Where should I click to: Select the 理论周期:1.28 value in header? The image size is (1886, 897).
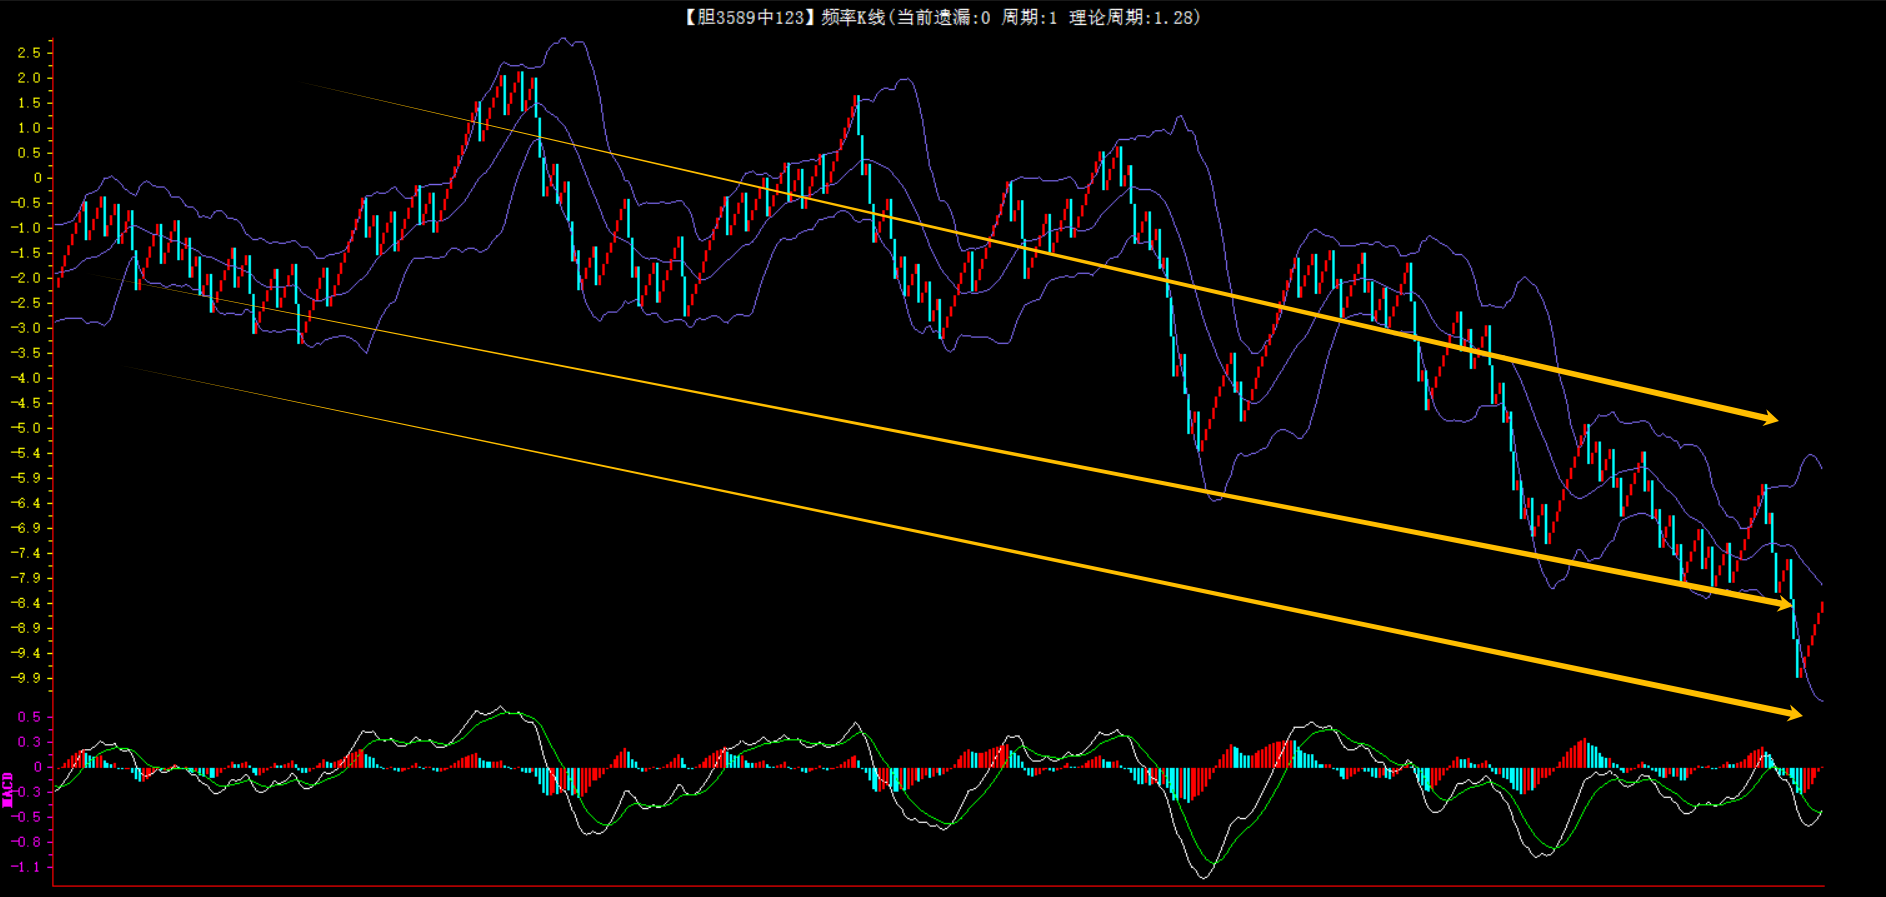point(1133,17)
